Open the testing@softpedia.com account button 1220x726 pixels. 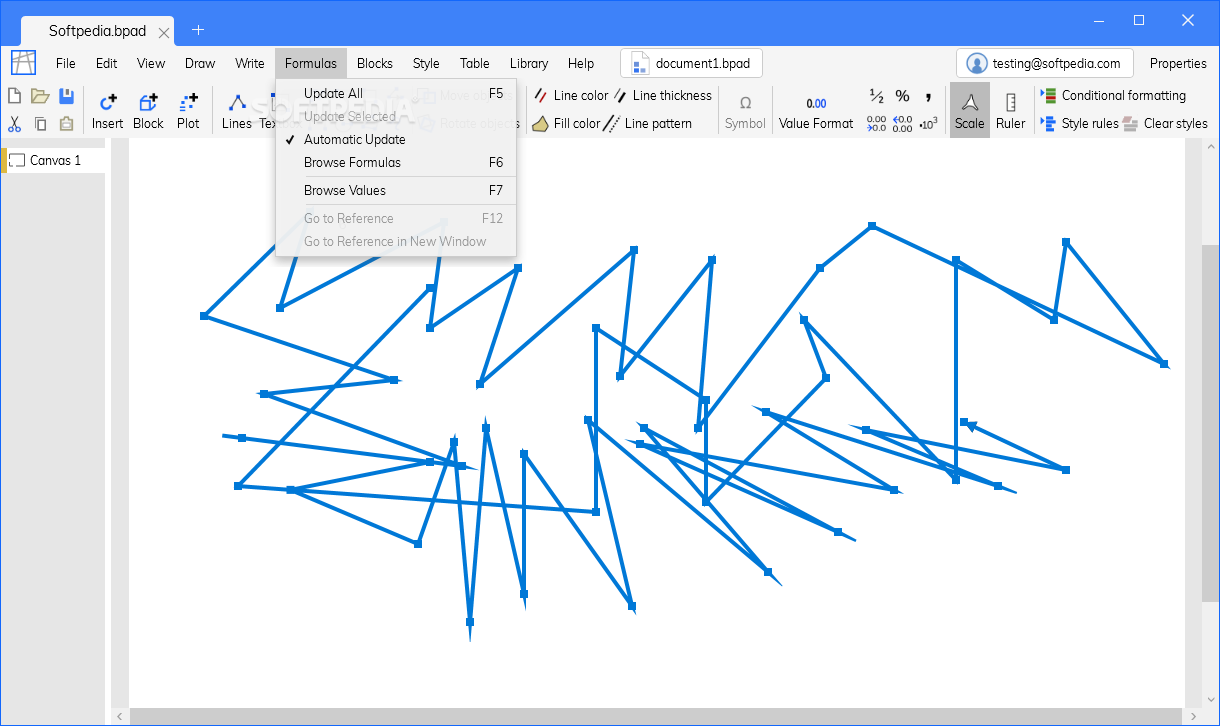click(x=1045, y=63)
